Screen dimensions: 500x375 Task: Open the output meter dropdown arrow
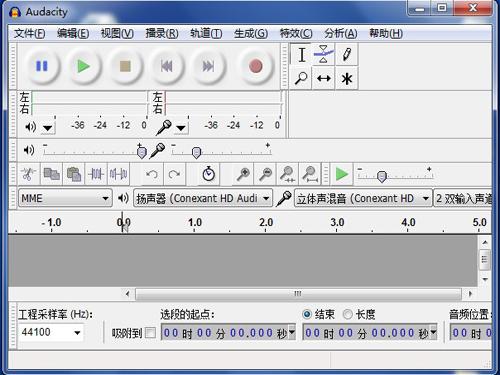(48, 128)
